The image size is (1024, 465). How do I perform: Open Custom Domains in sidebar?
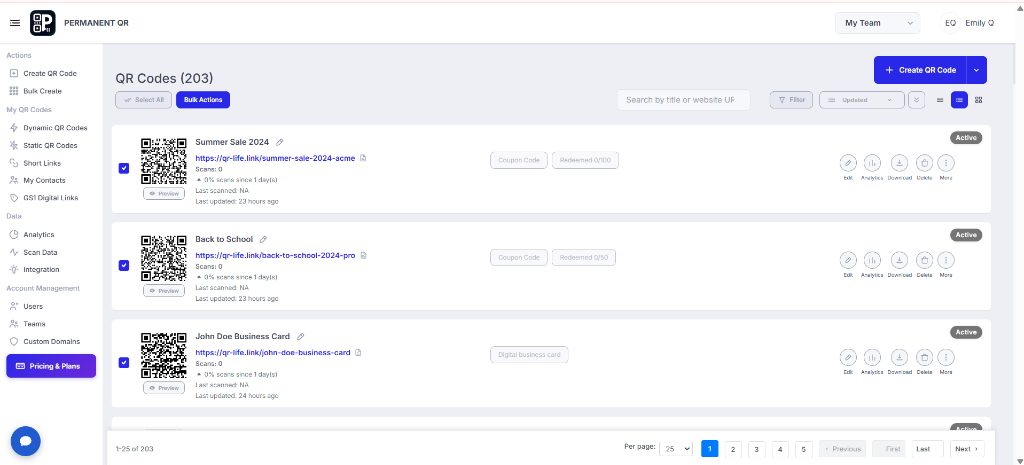[x=45, y=342]
